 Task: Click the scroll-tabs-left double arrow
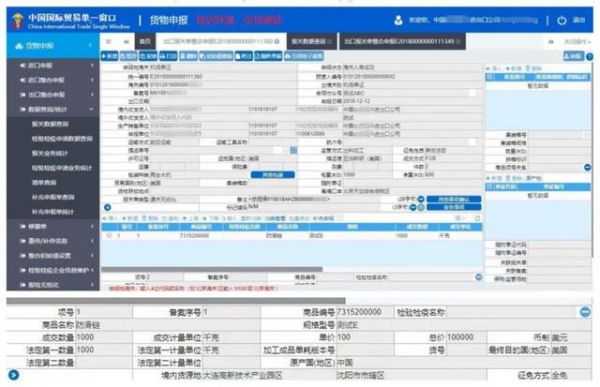(x=126, y=41)
